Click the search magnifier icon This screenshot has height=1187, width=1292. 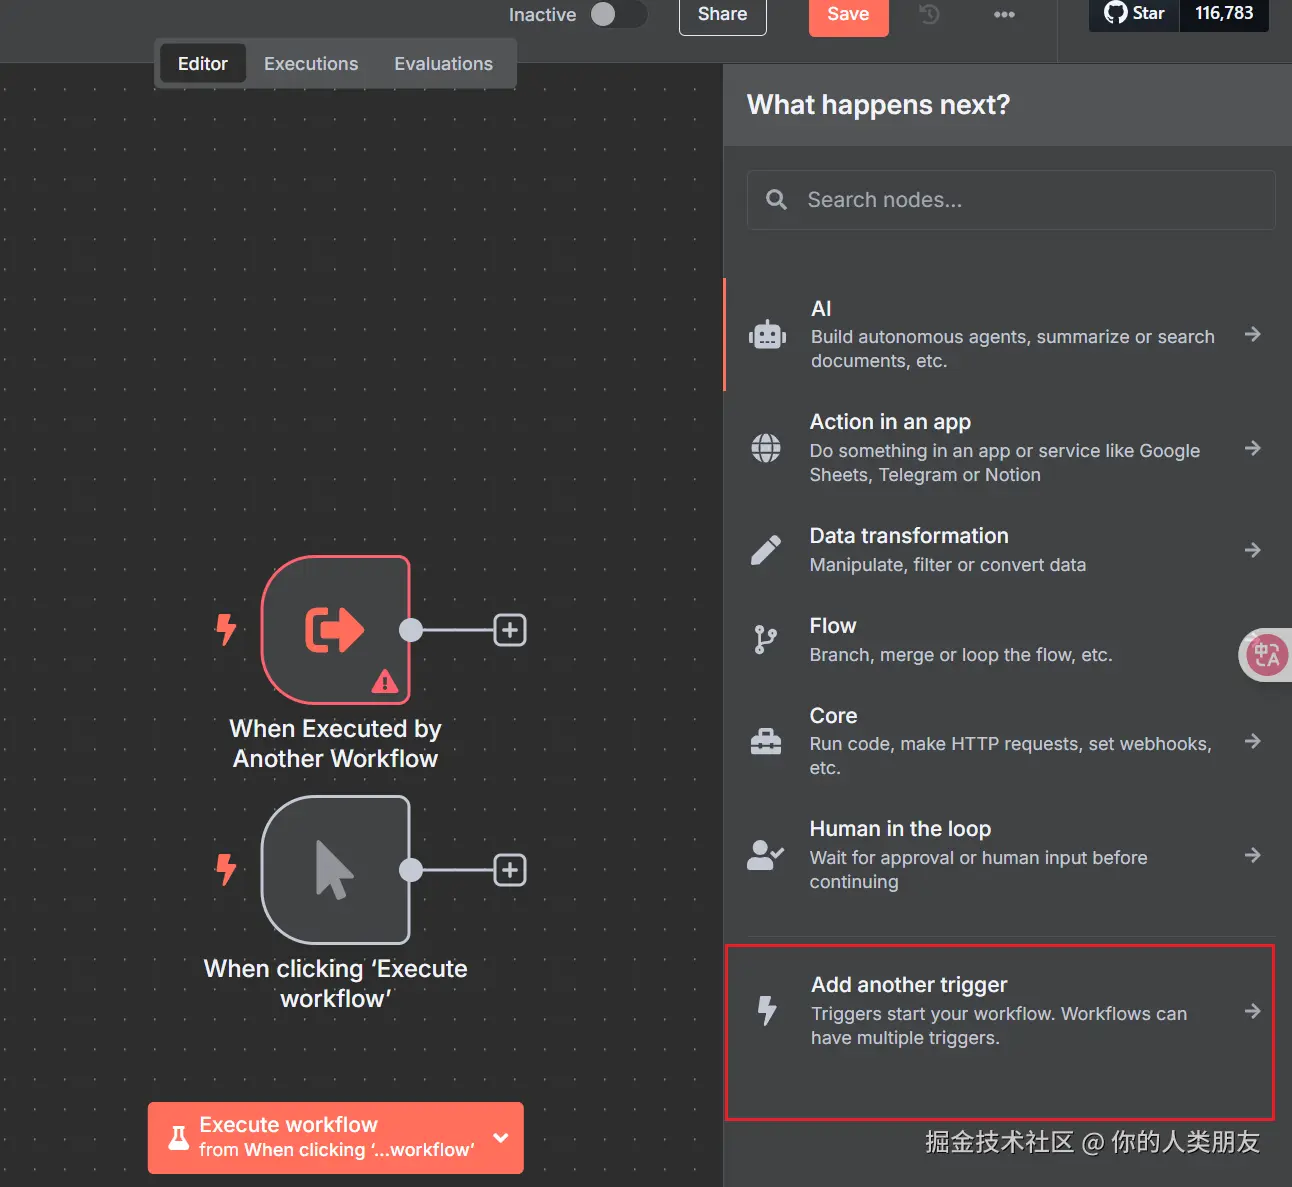coord(776,200)
